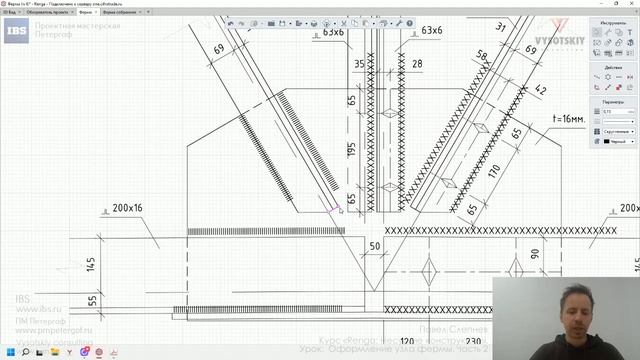Click the Redo arrow in the top toolbar
The width and height of the screenshot is (640, 360).
[241, 24]
